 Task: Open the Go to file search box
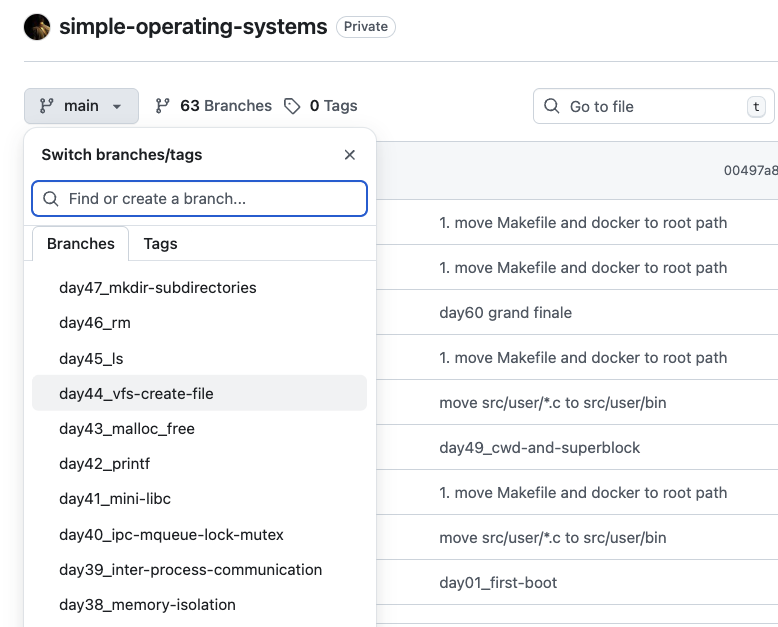(x=650, y=107)
